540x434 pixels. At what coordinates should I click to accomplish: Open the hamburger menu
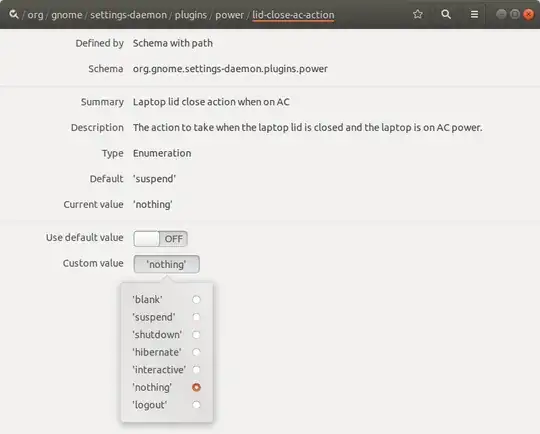pyautogui.click(x=474, y=14)
